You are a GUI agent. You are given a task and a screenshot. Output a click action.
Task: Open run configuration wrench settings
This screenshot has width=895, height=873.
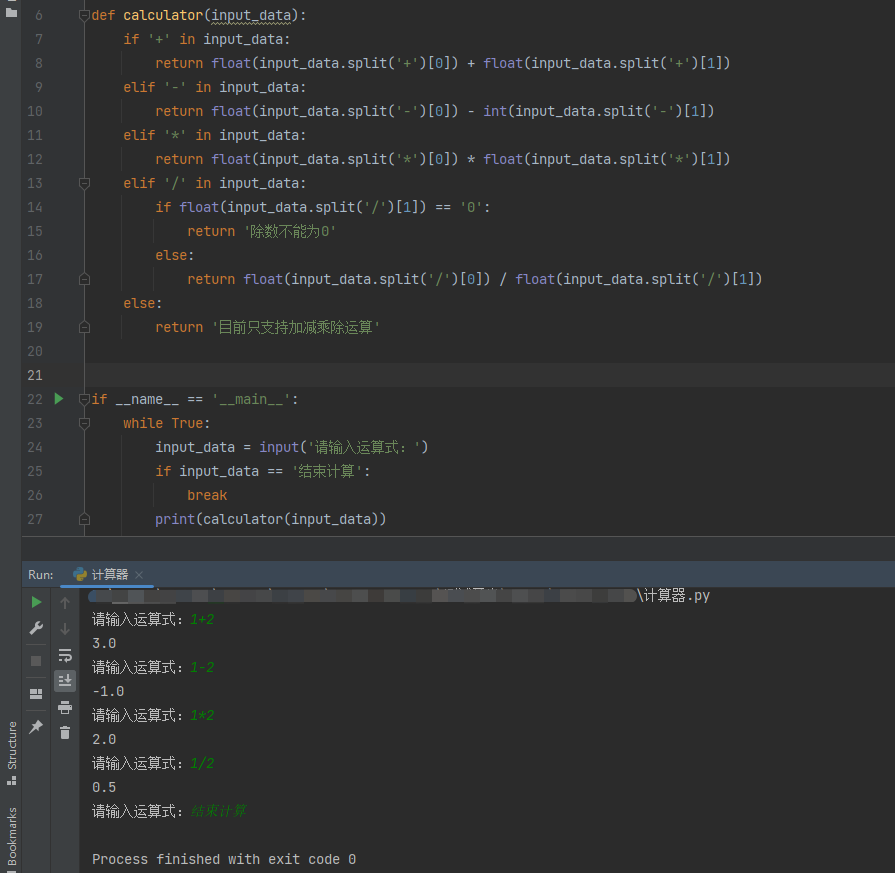point(36,628)
